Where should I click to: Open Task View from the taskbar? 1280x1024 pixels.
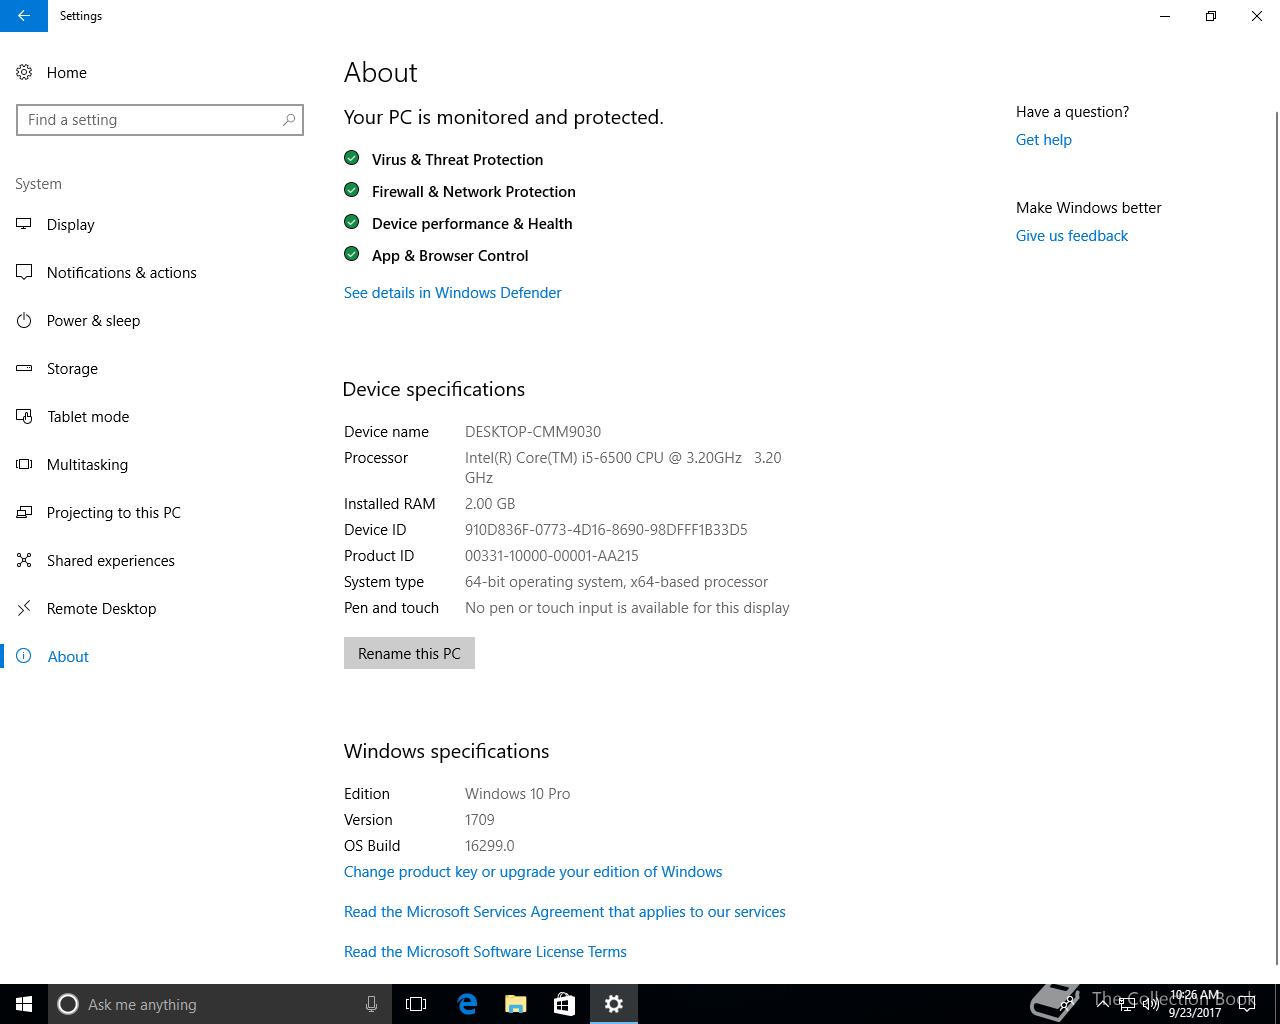tap(416, 1004)
